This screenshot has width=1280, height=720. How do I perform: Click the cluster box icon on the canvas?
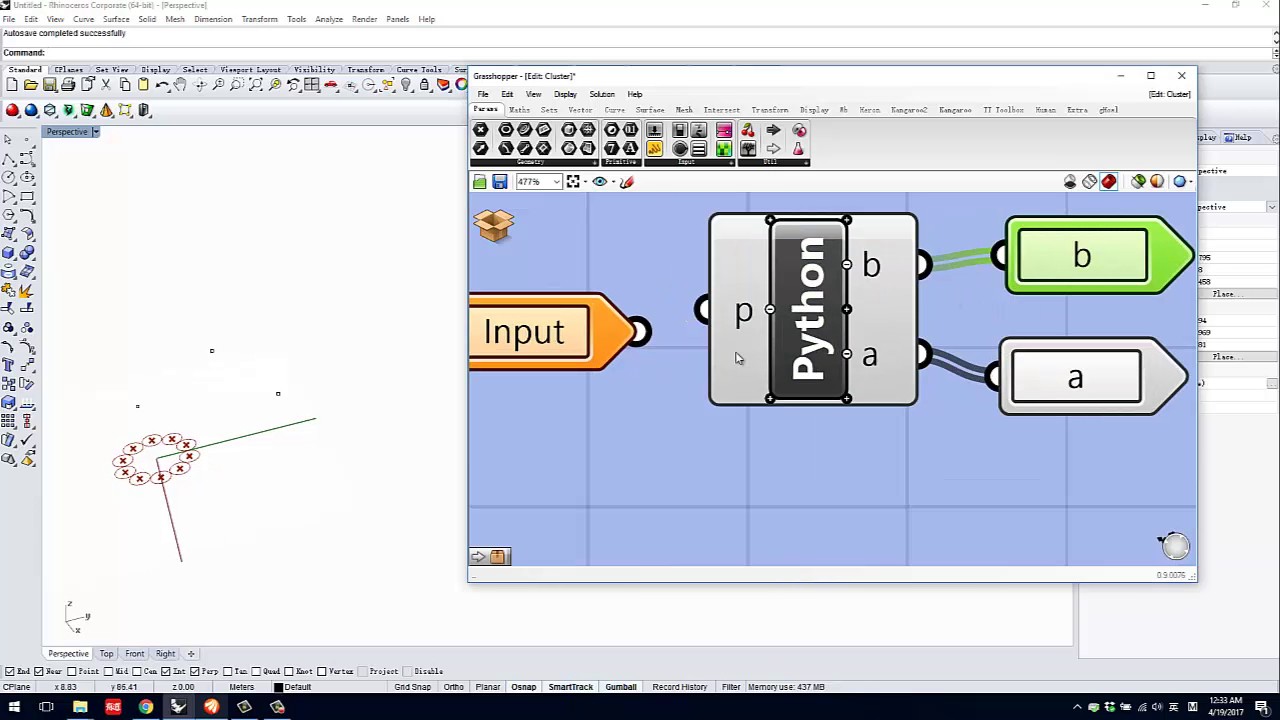pos(494,226)
